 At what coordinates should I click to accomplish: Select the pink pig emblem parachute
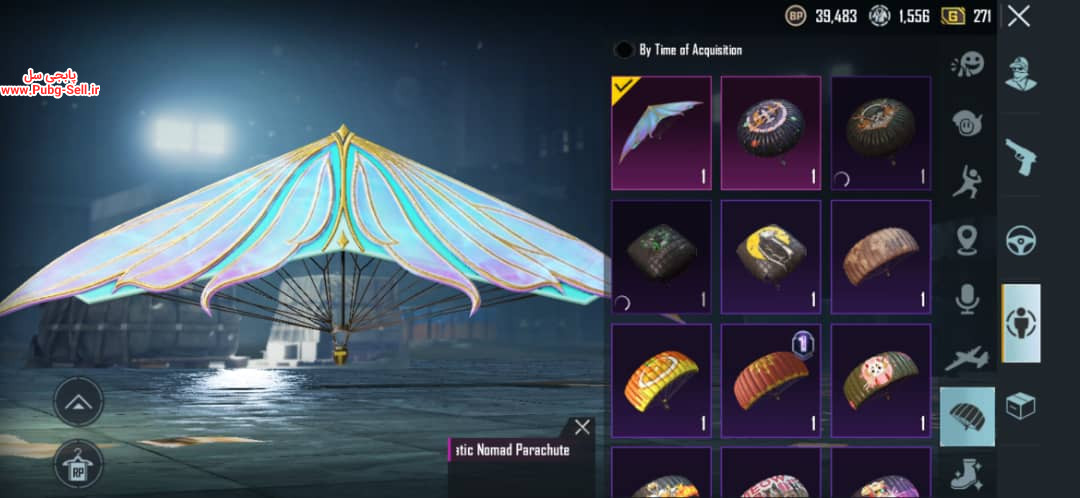881,381
